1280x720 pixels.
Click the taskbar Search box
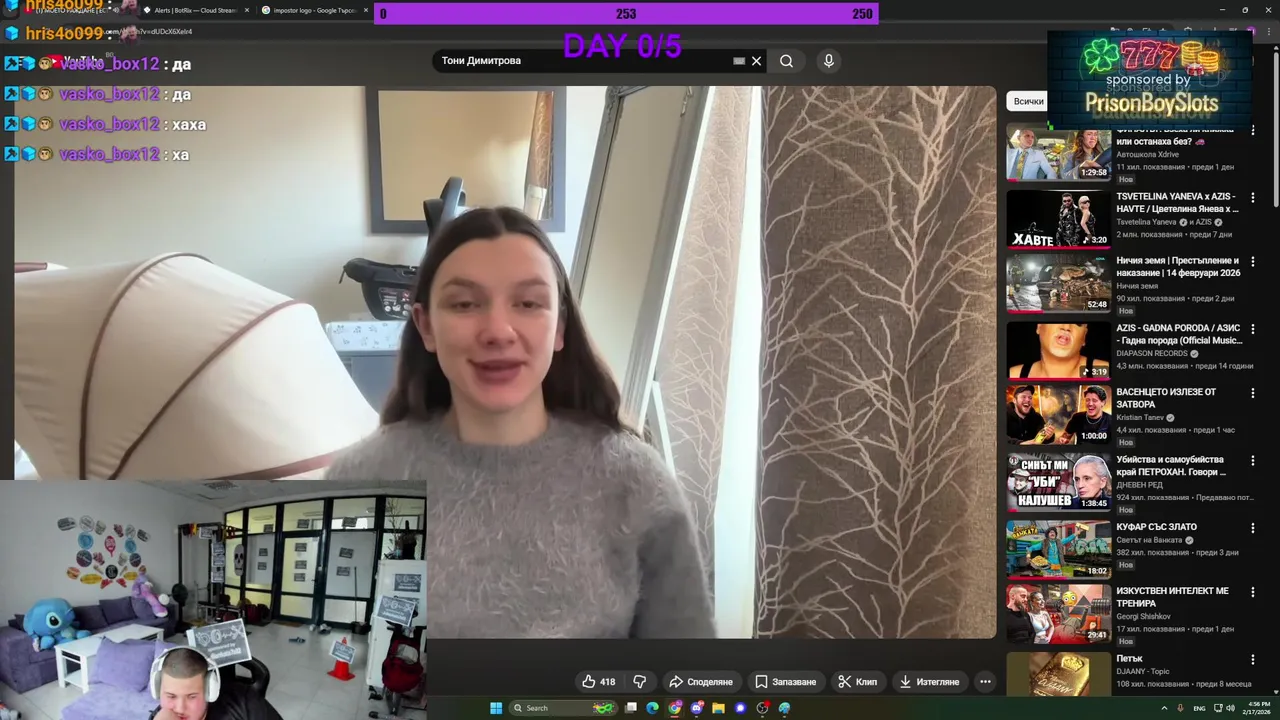(563, 708)
